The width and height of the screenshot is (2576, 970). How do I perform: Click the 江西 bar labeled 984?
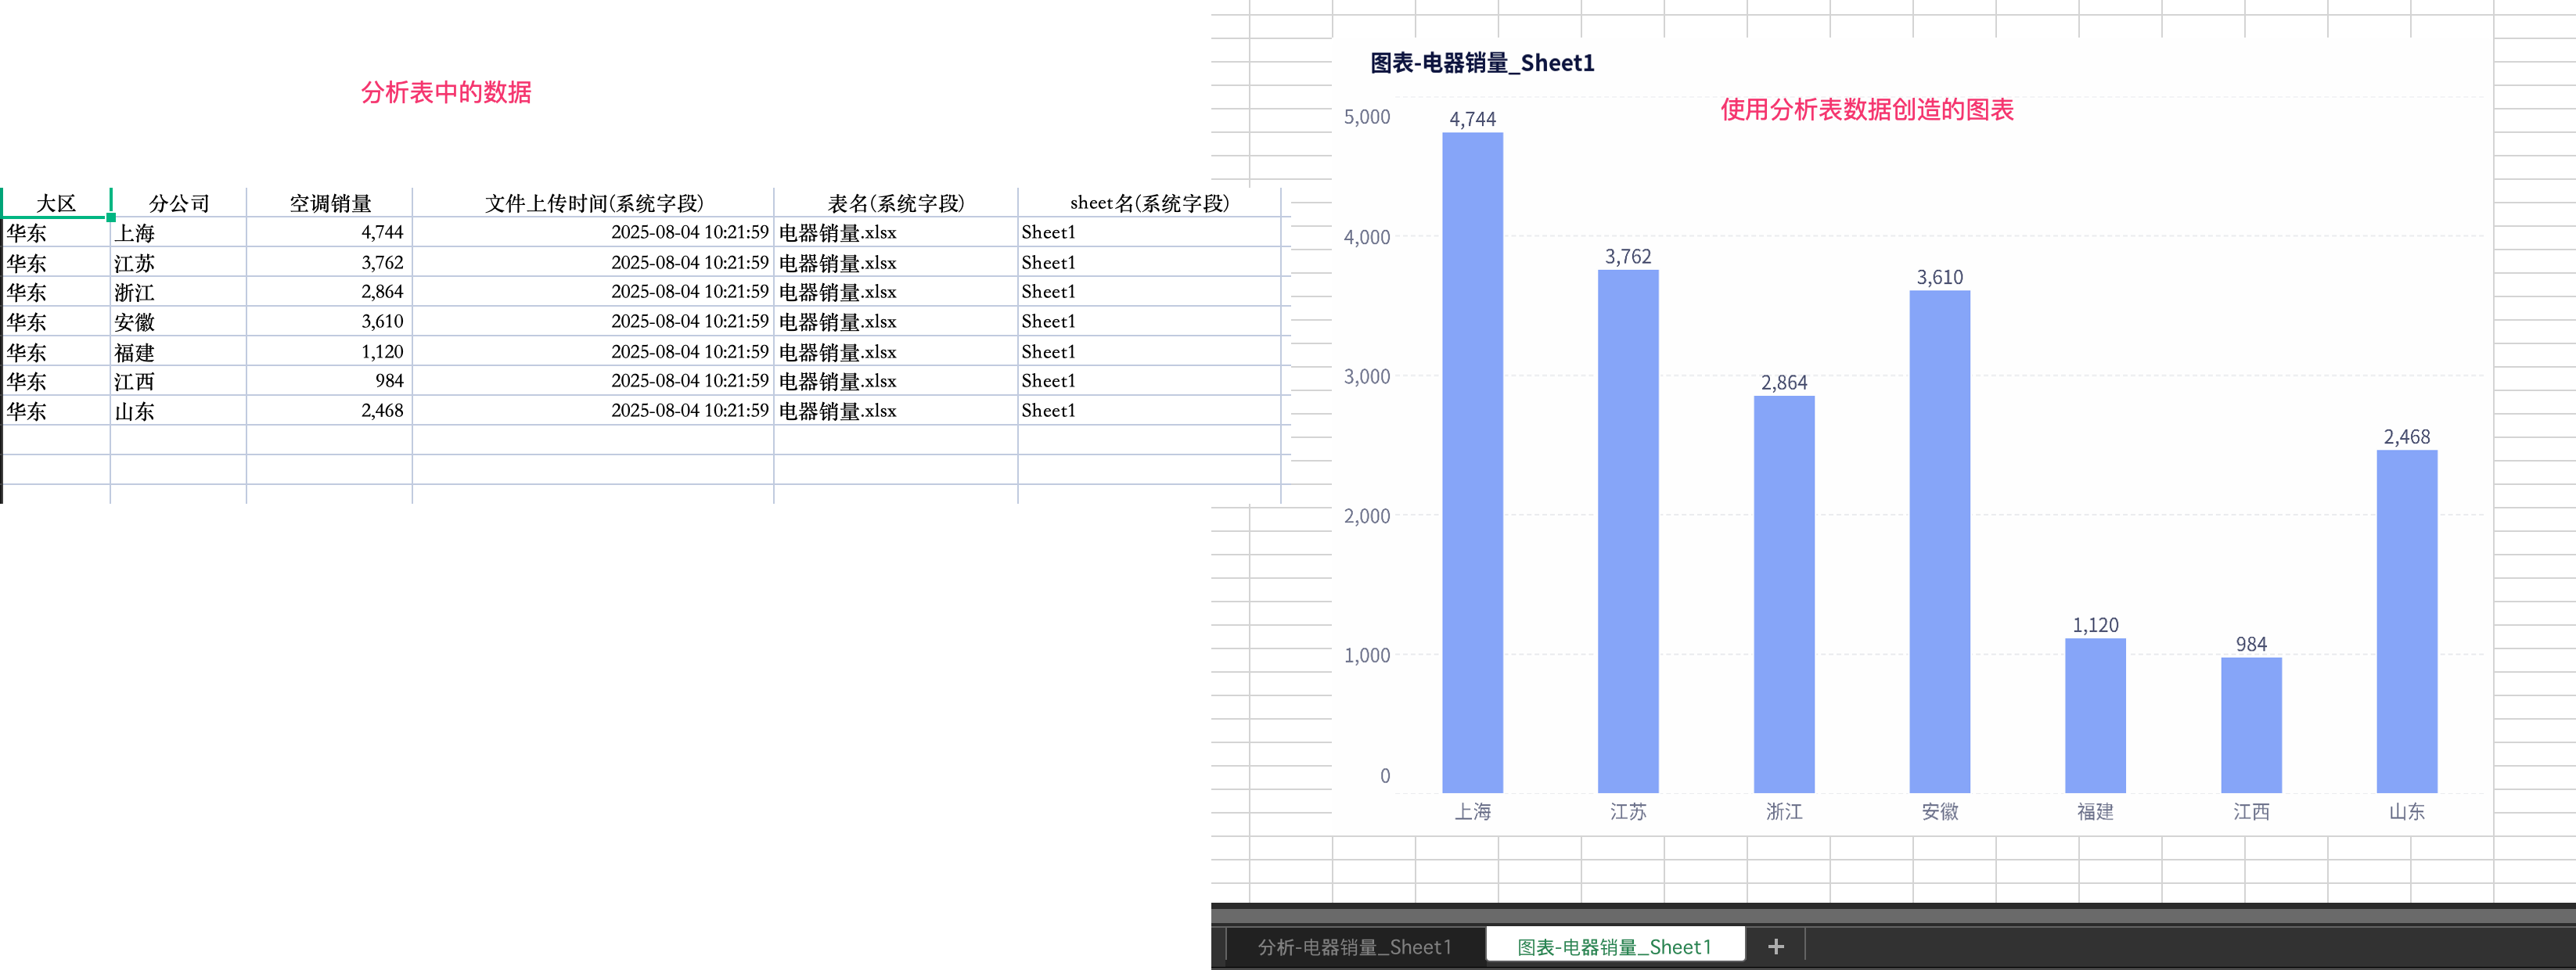tap(2251, 724)
